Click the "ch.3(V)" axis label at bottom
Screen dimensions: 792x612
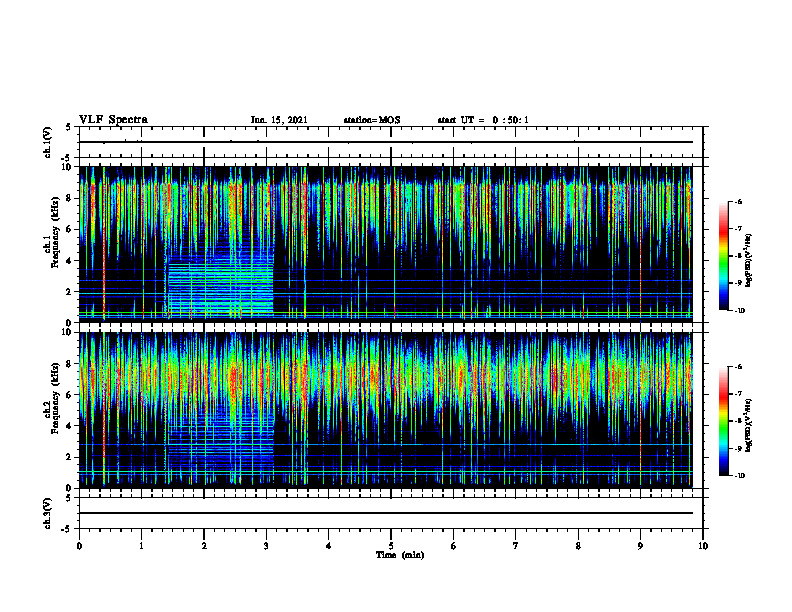(47, 514)
